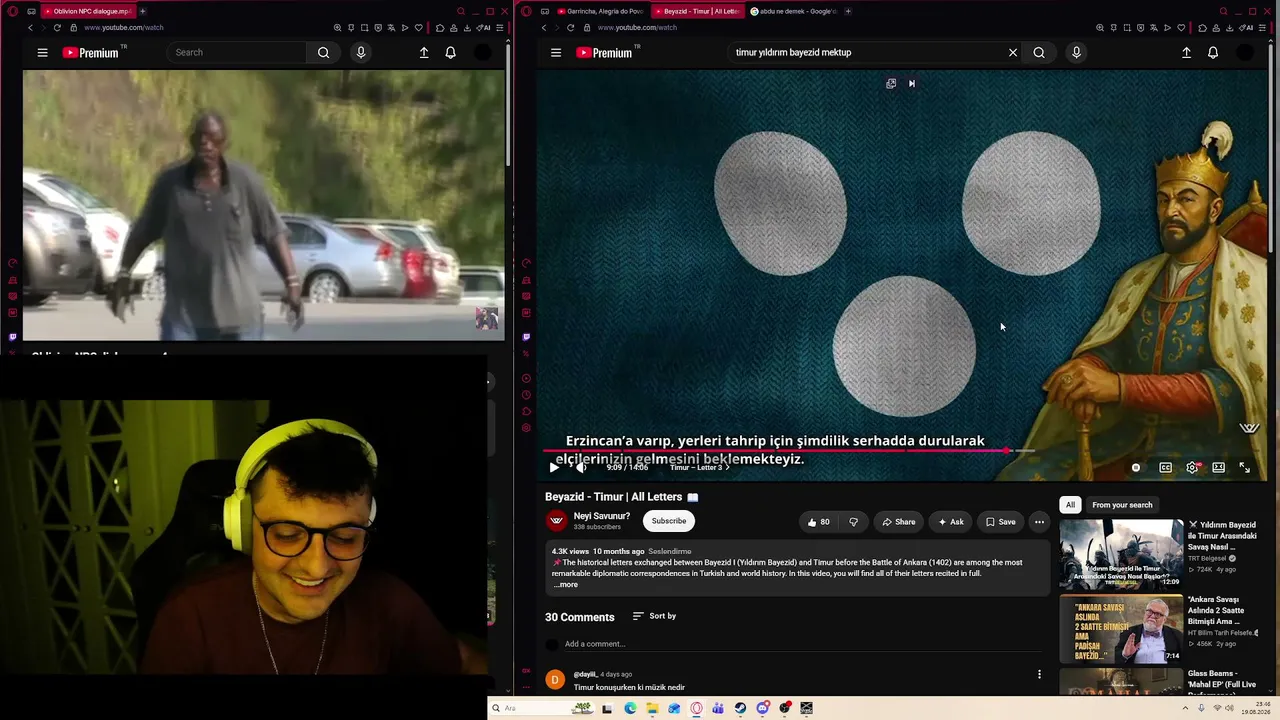Switch to 'Garrincha, Alegria do Povo' tab
1280x720 pixels.
point(601,11)
